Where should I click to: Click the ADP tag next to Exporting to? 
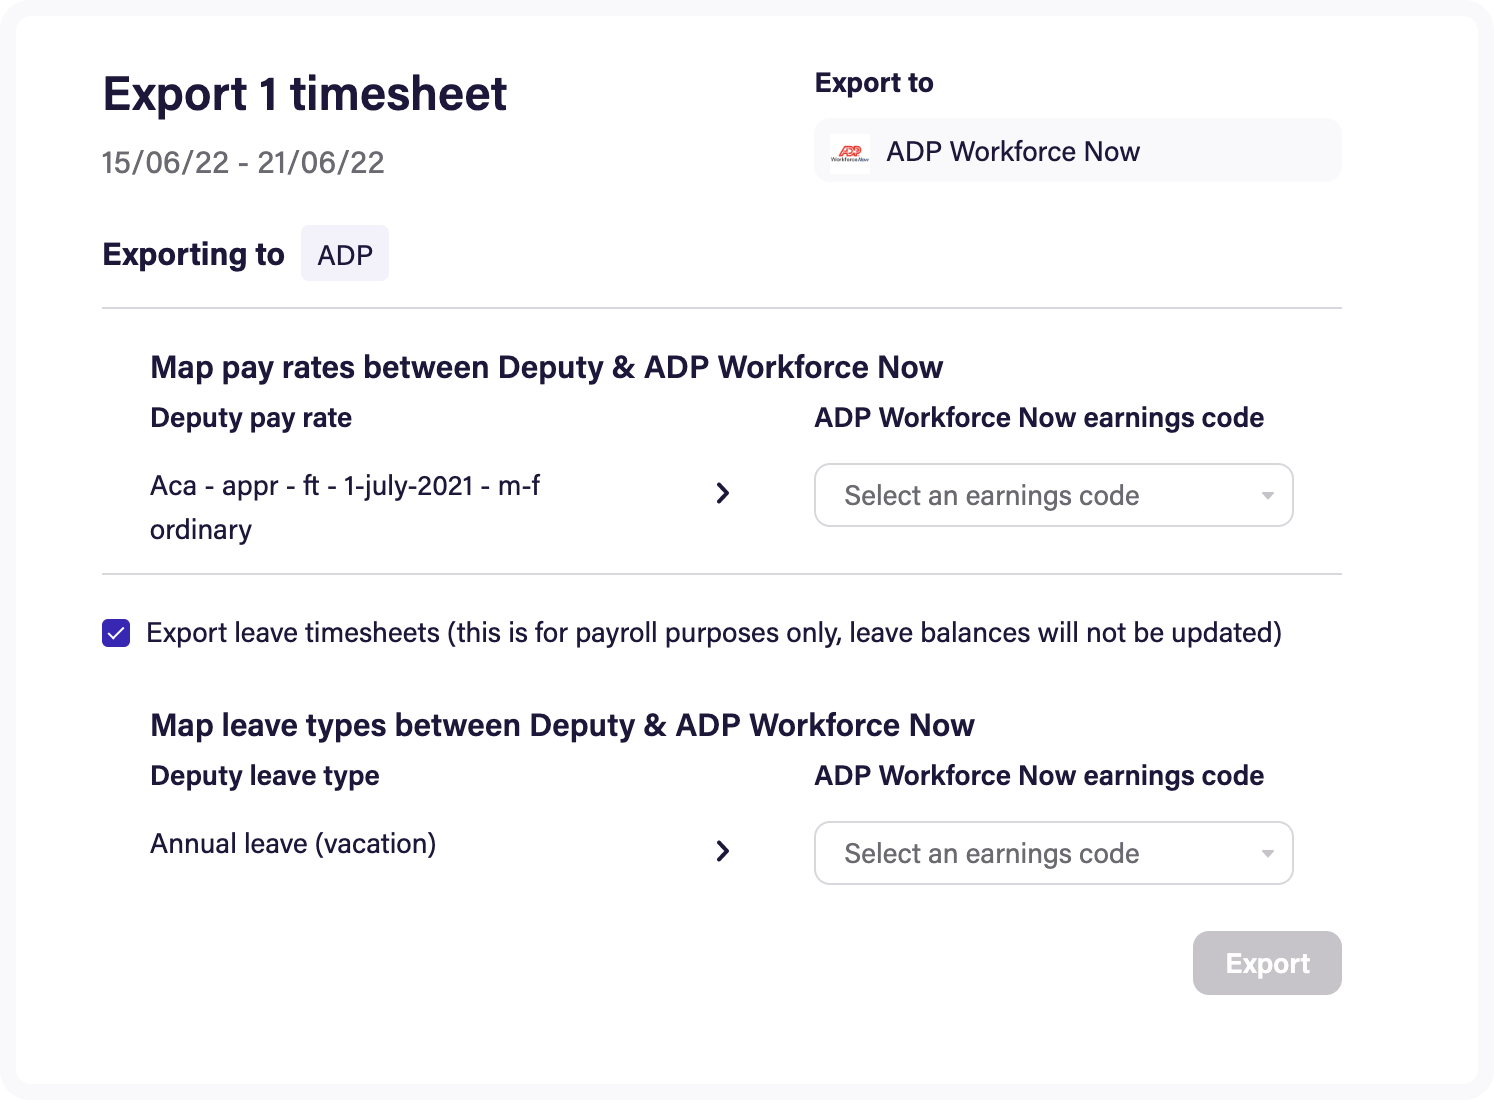(345, 254)
